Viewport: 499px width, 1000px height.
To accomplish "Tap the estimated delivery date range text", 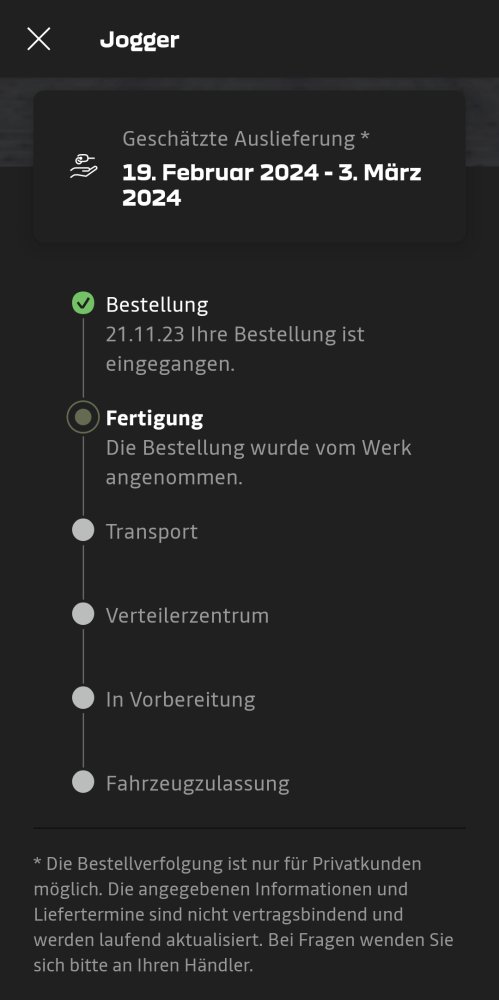I will click(272, 185).
